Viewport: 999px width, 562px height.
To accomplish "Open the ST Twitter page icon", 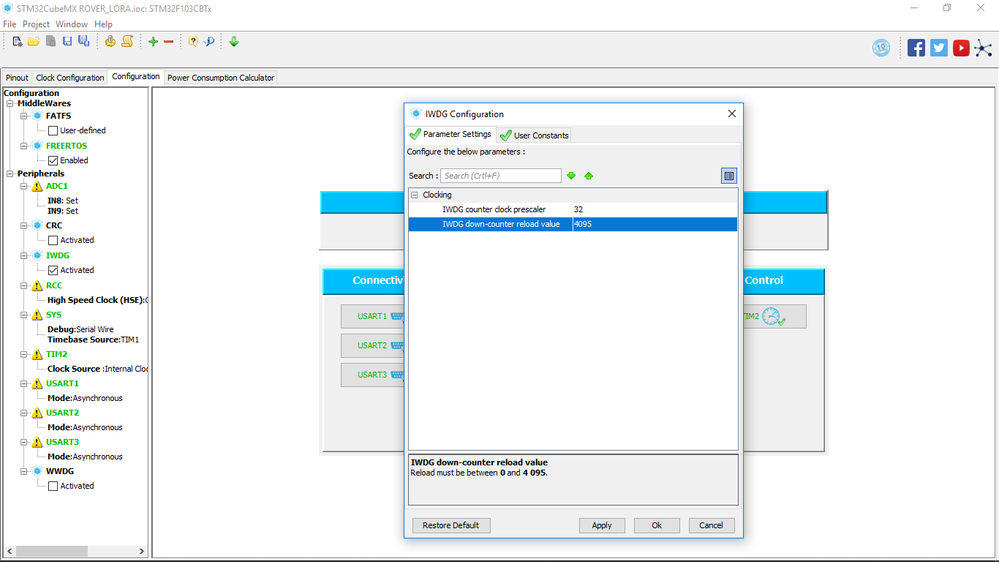I will pos(938,48).
